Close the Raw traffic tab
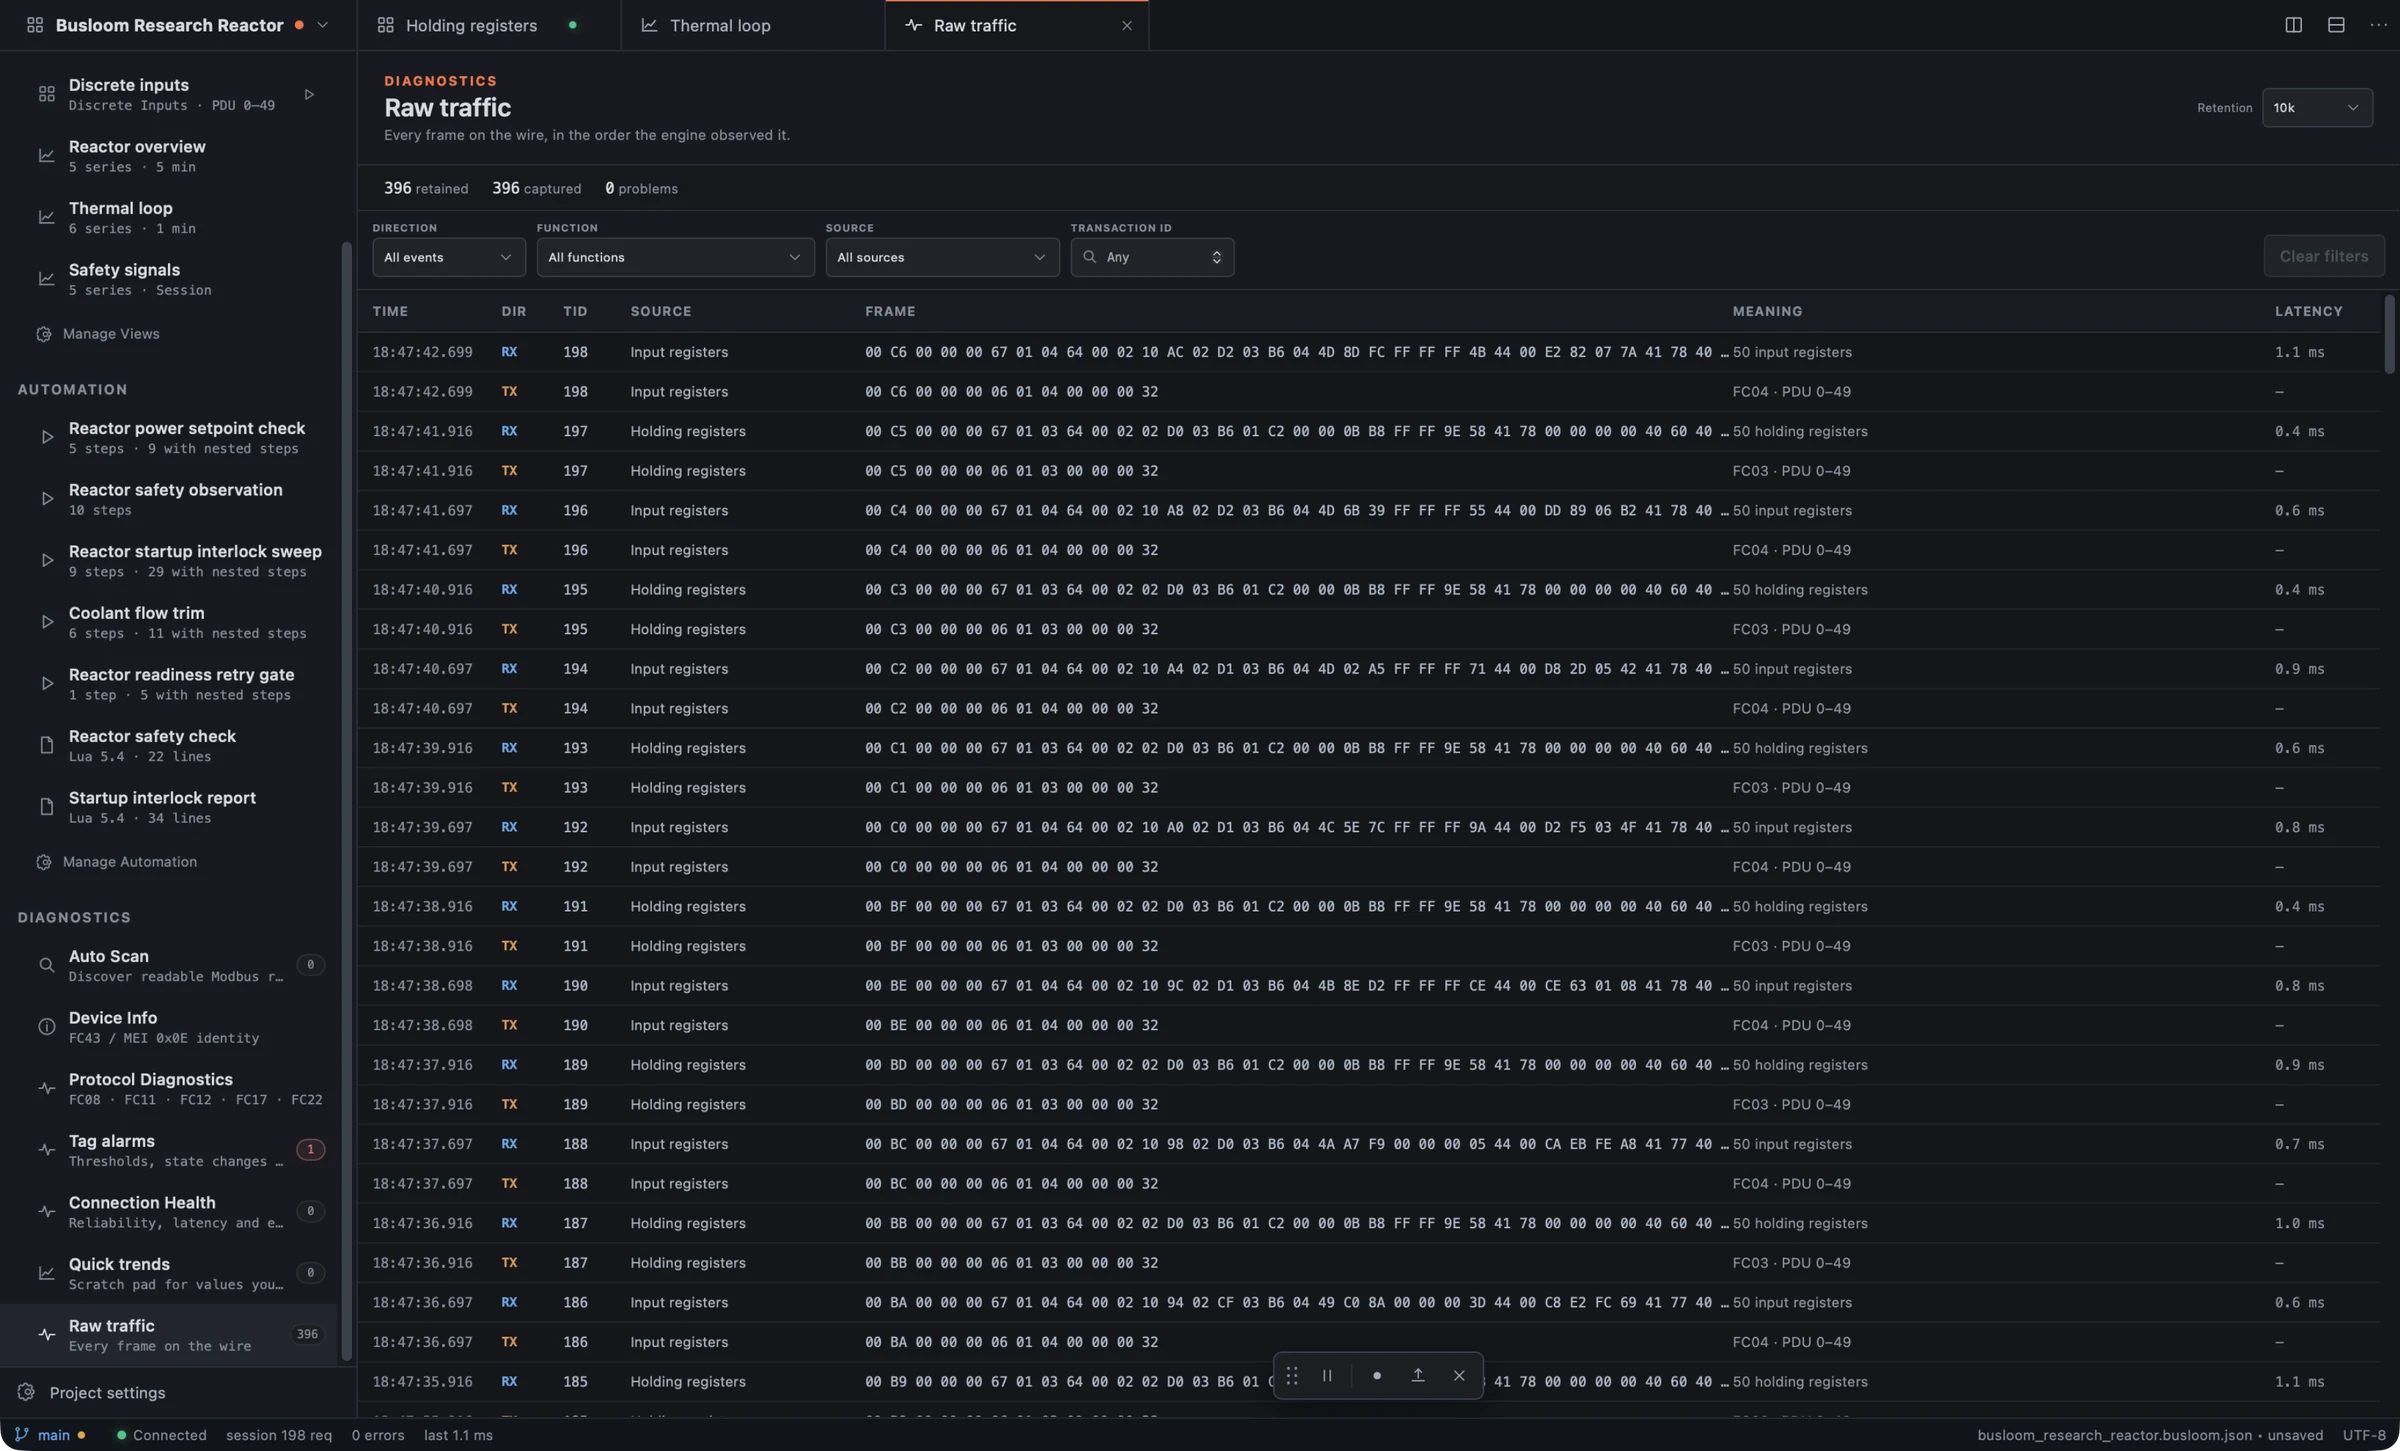This screenshot has width=2400, height=1451. (x=1127, y=26)
